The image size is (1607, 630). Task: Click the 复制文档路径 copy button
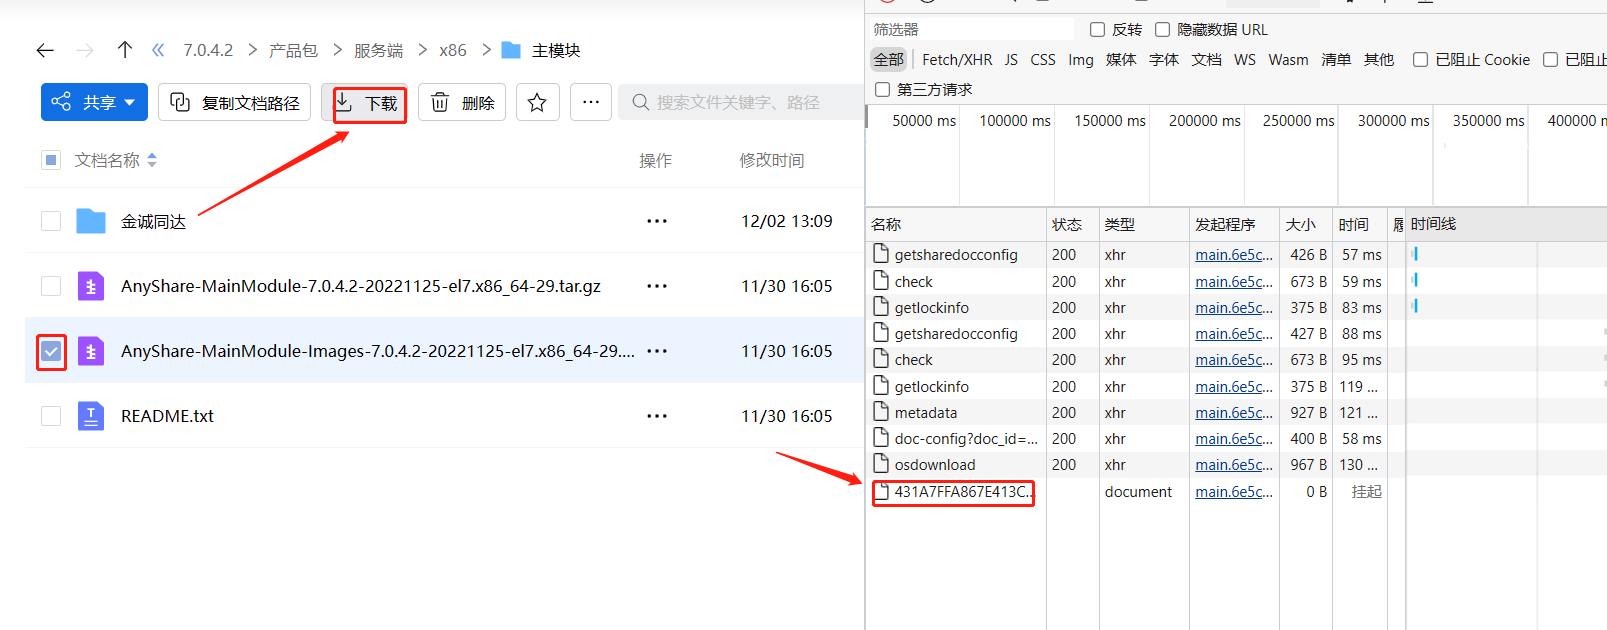tap(234, 102)
